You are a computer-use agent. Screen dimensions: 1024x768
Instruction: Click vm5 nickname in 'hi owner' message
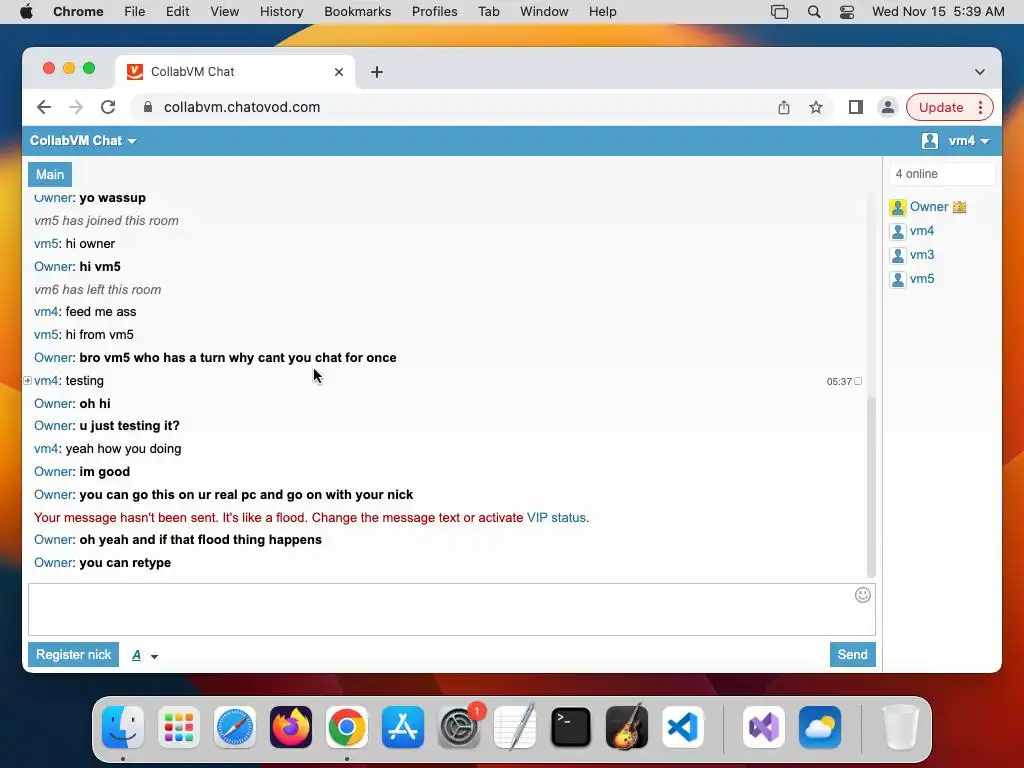point(46,244)
